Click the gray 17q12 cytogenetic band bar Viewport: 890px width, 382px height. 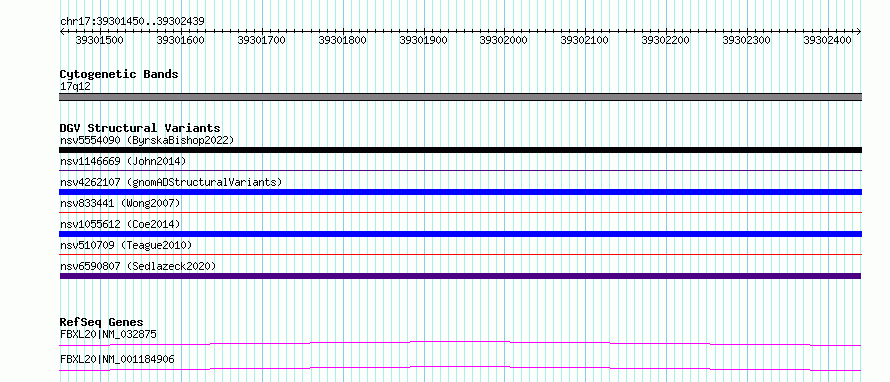click(460, 97)
